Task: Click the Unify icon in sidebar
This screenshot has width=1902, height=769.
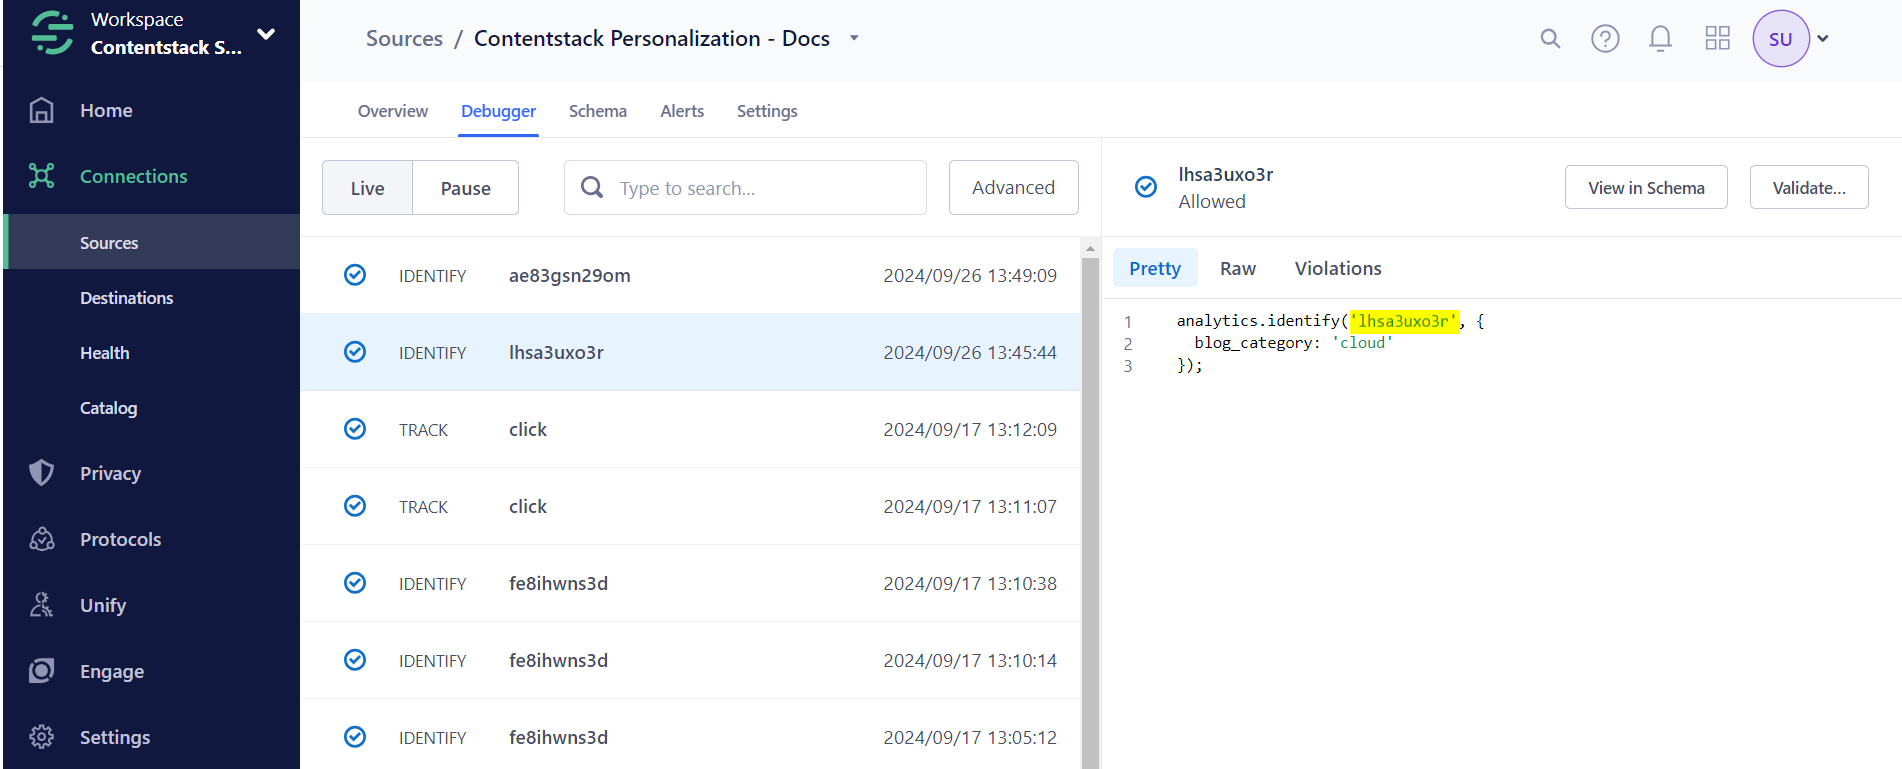Action: click(42, 605)
